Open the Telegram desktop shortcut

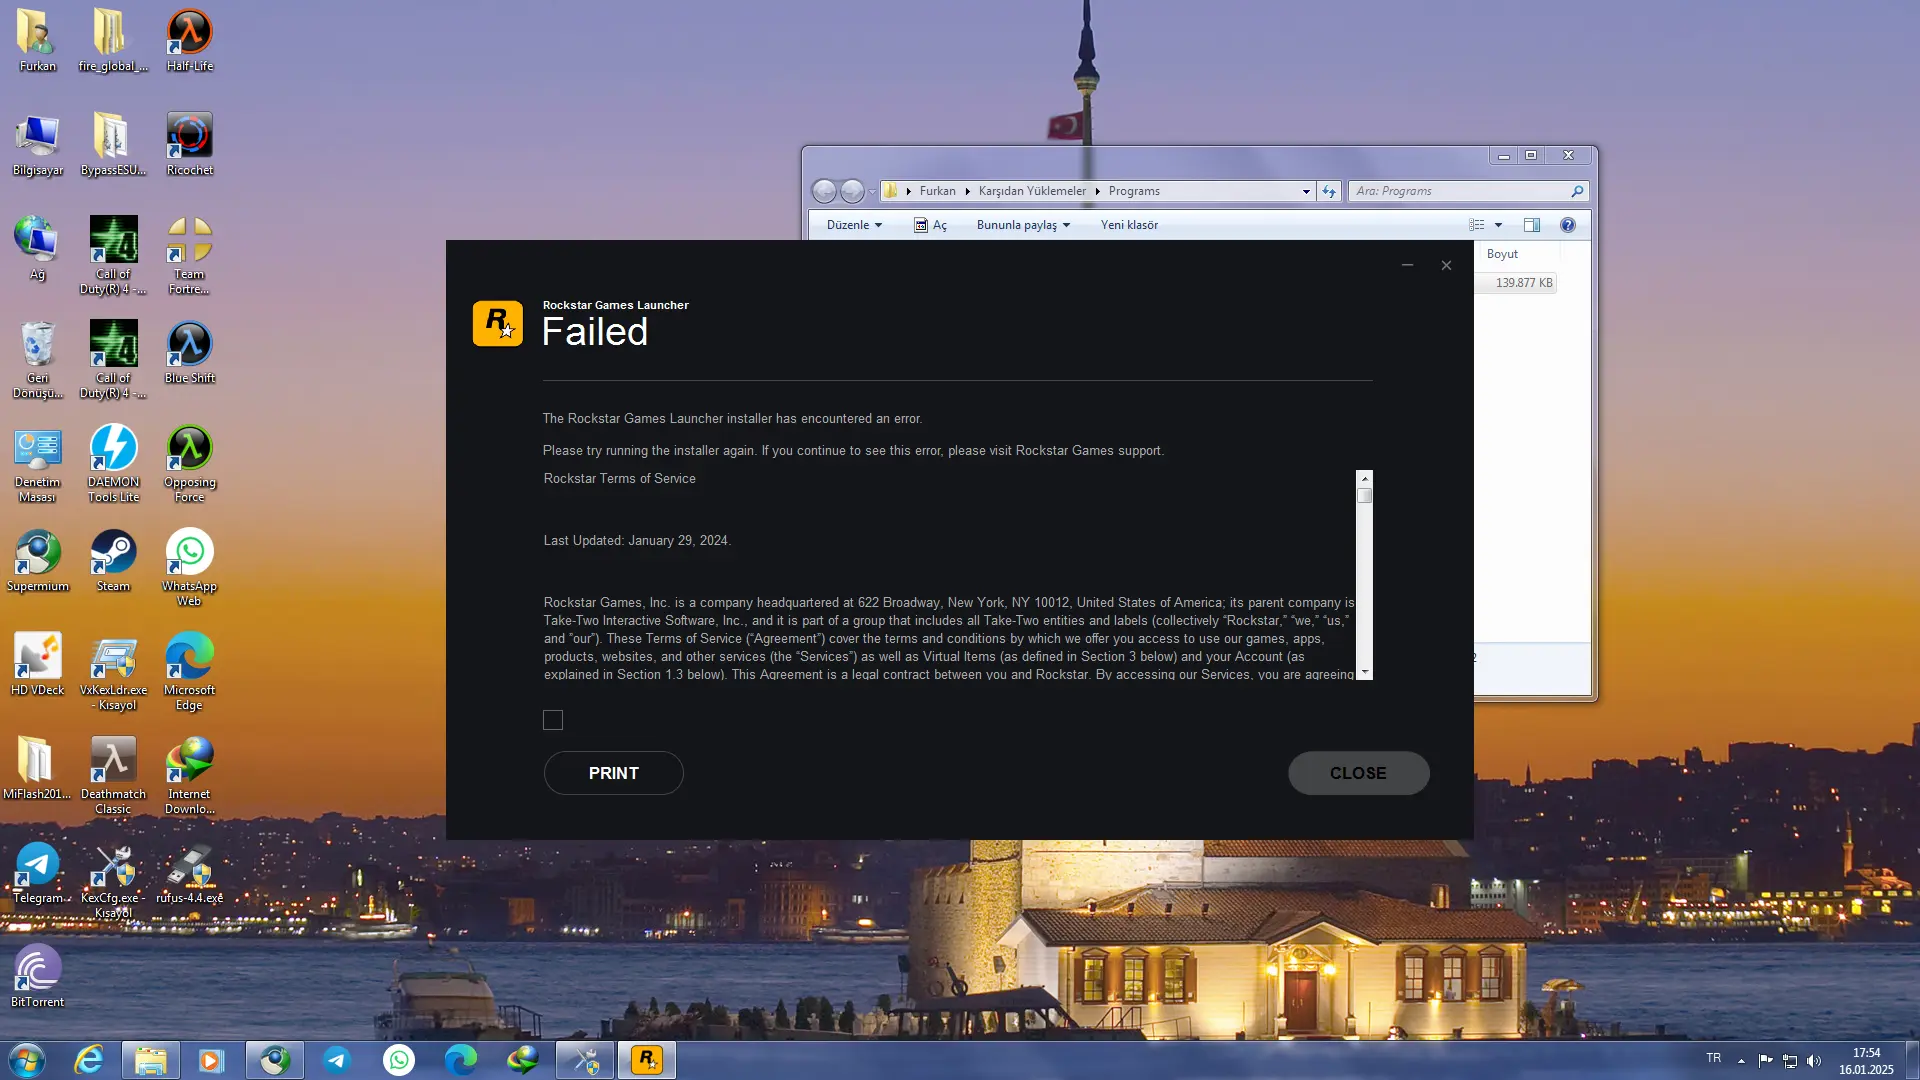38,873
